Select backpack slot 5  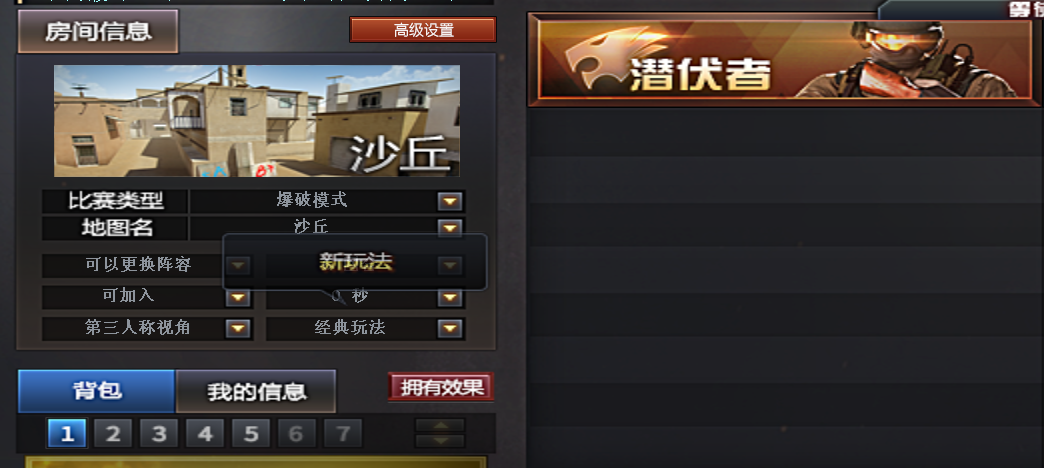pyautogui.click(x=251, y=434)
